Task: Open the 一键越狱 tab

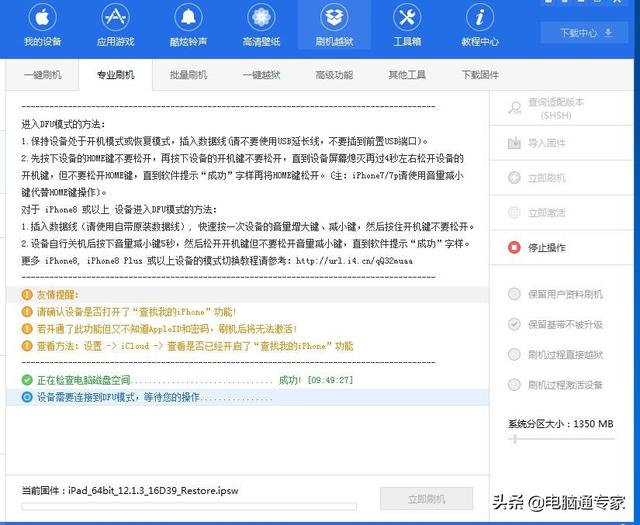Action: (x=261, y=75)
